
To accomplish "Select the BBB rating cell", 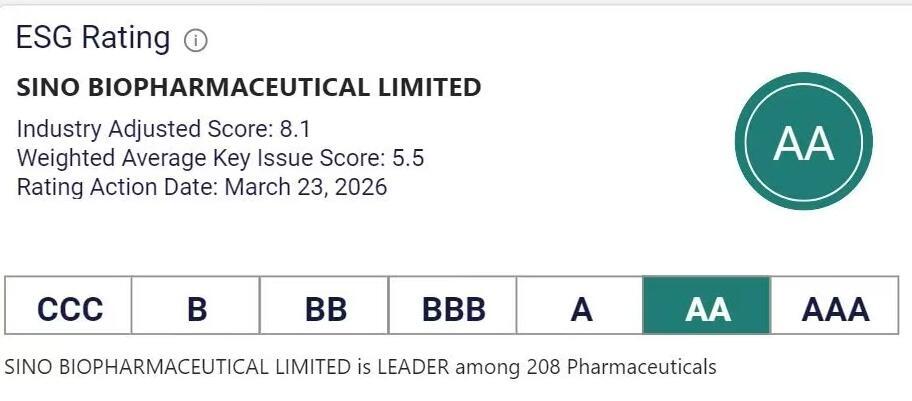I will pos(453,307).
